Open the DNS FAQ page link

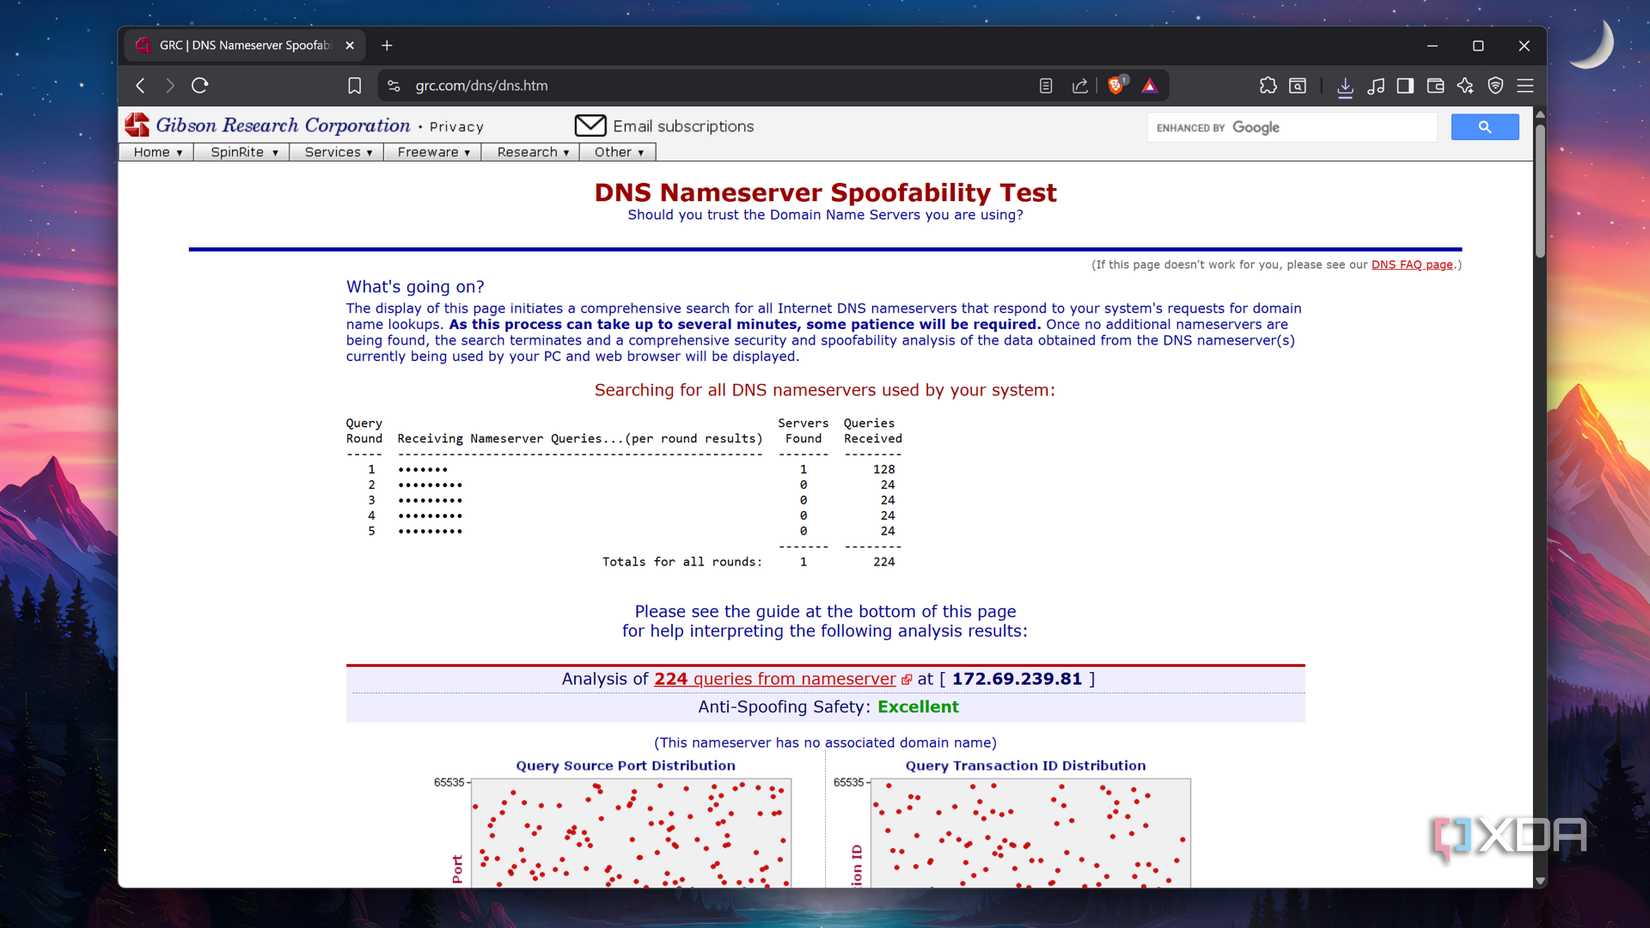[1412, 264]
